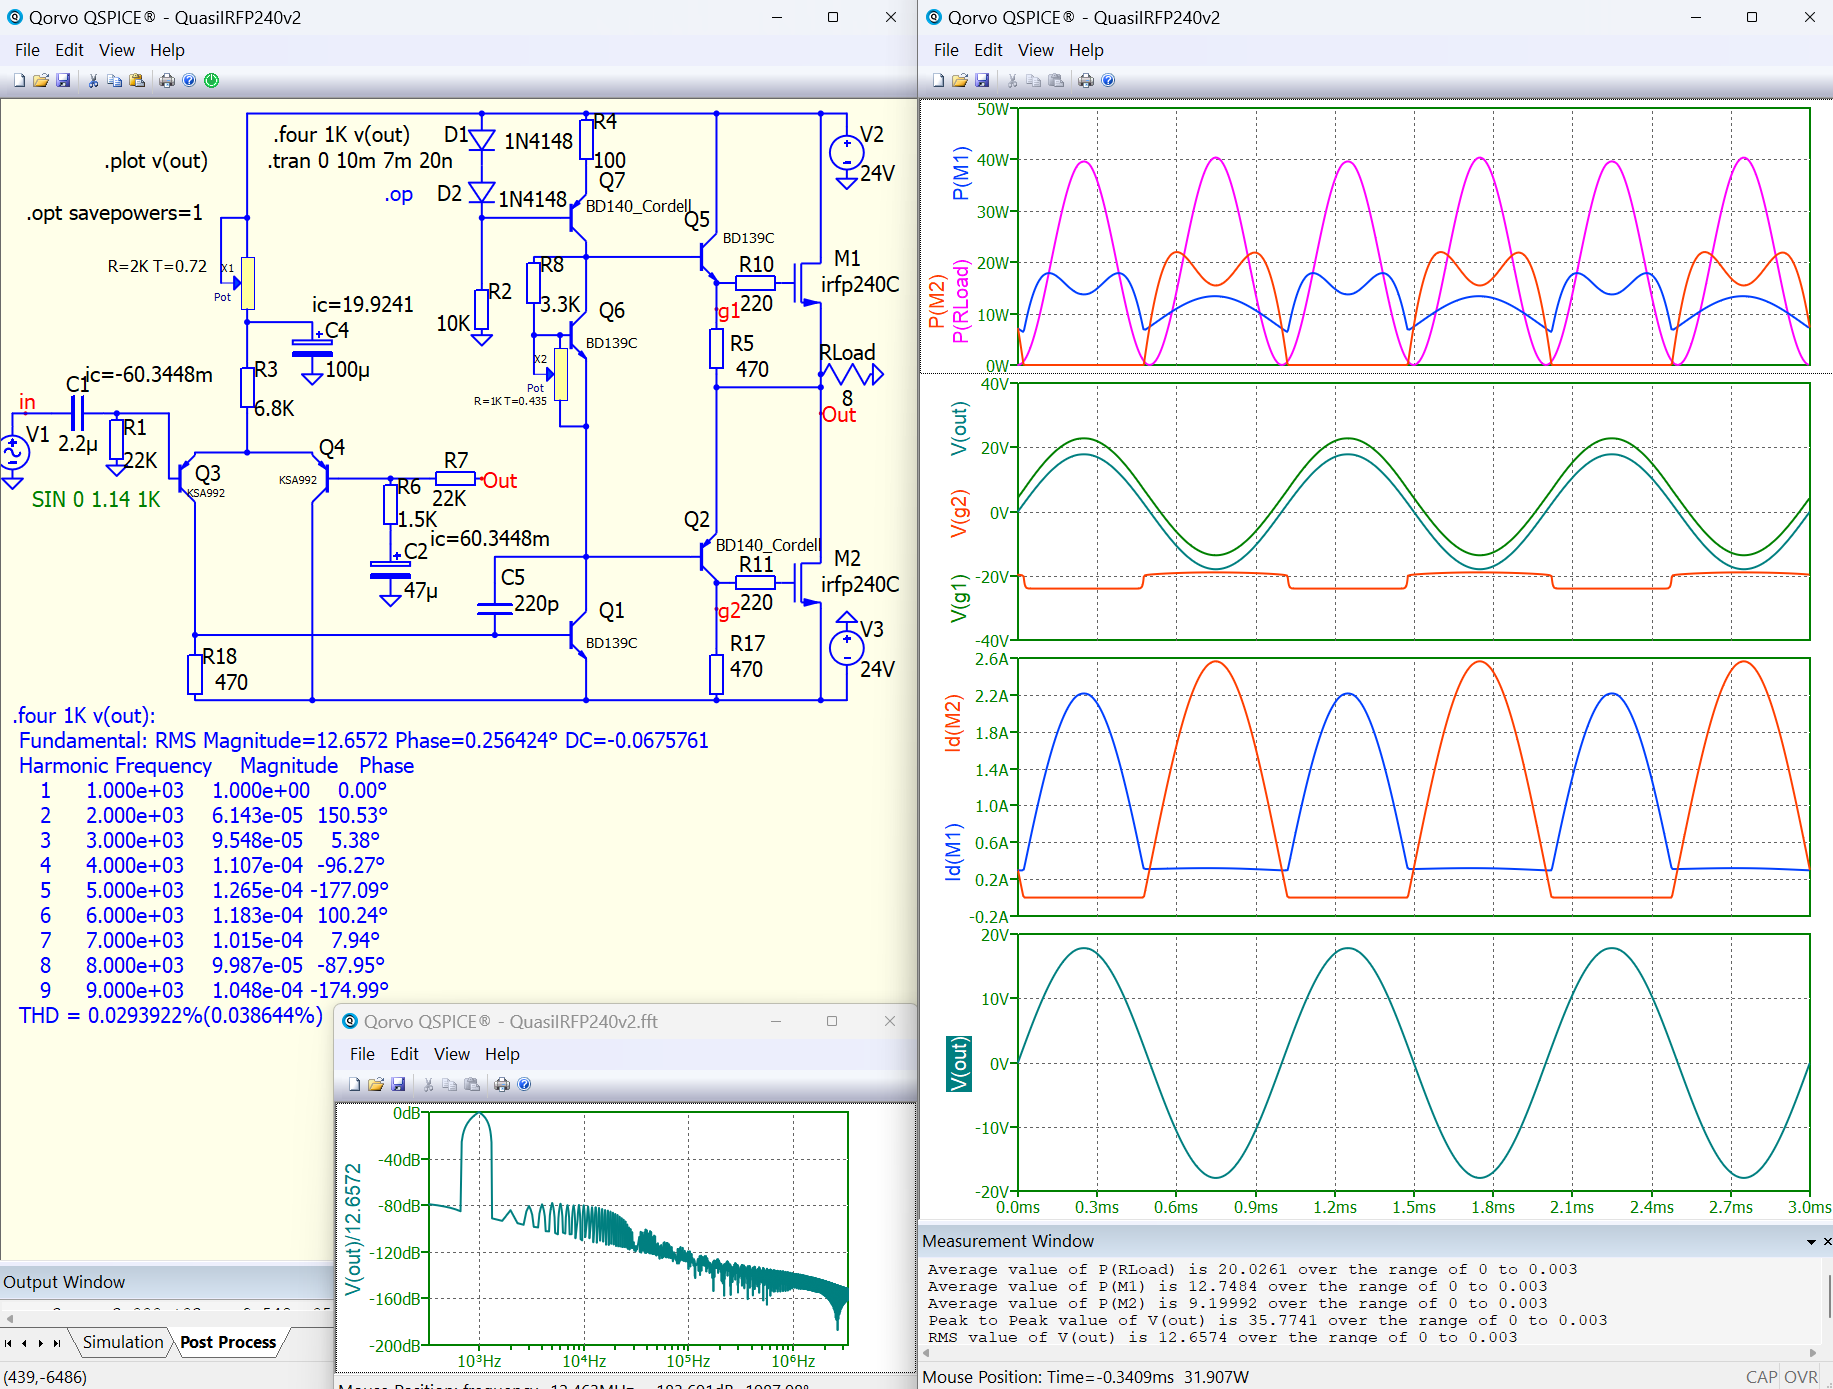The width and height of the screenshot is (1833, 1389).
Task: Switch to Simulation tab in Output Window
Action: 123,1342
